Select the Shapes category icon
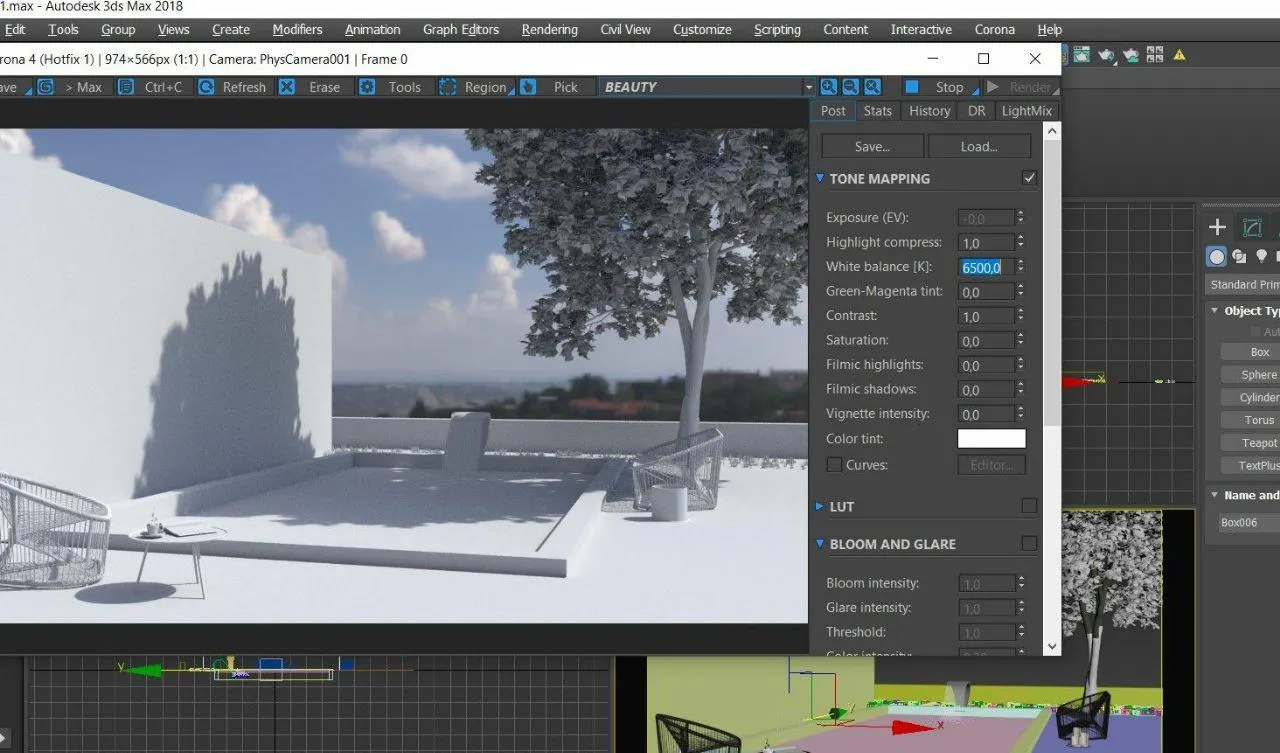 click(x=1240, y=257)
